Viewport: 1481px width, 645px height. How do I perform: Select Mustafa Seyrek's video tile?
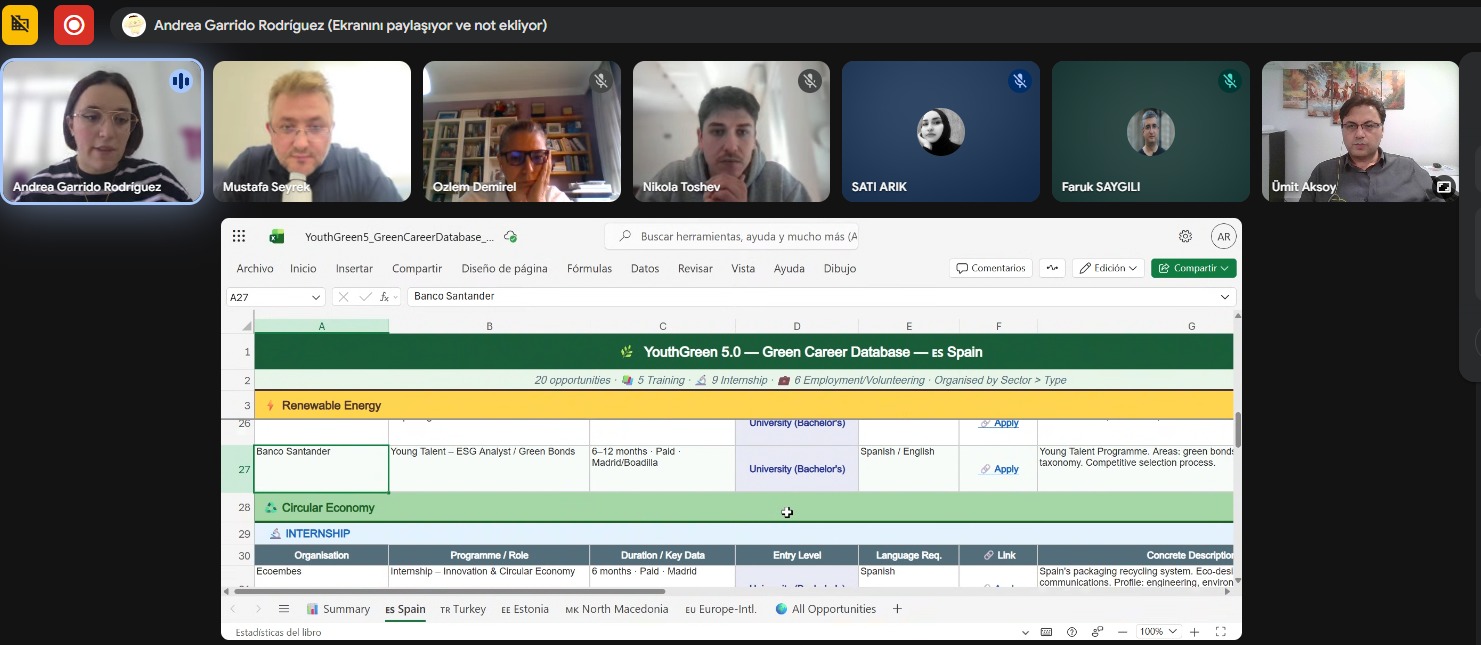312,131
